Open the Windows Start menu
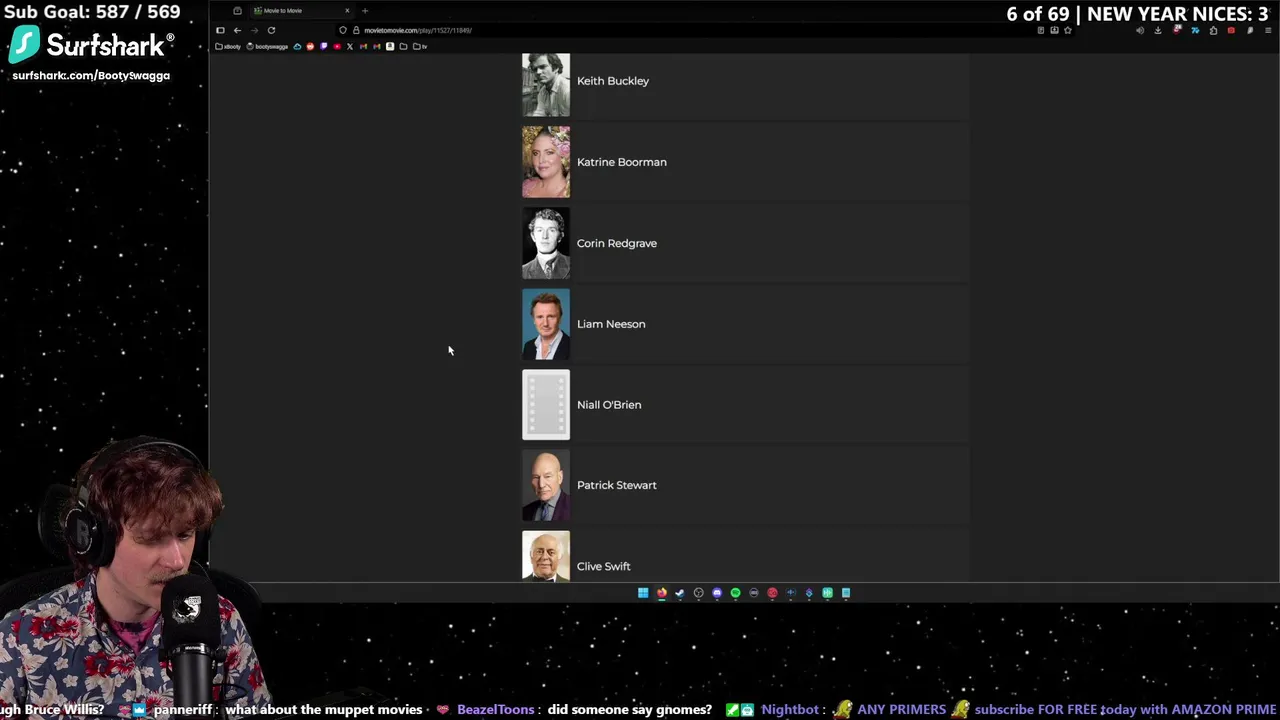Viewport: 1280px width, 720px height. [643, 593]
